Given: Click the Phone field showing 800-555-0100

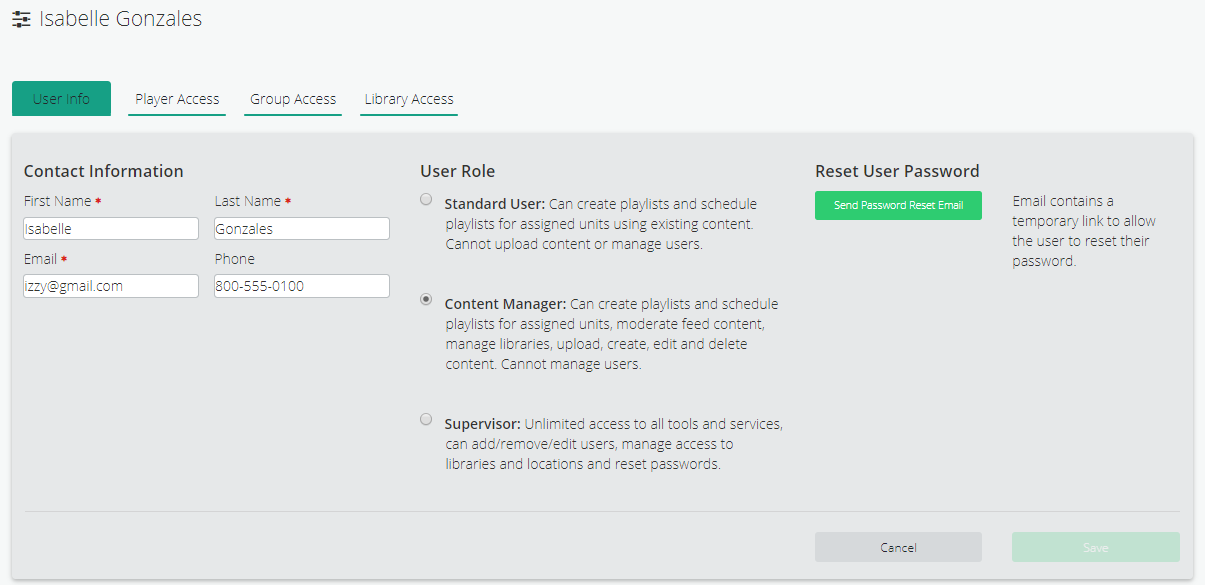Looking at the screenshot, I should pos(301,286).
